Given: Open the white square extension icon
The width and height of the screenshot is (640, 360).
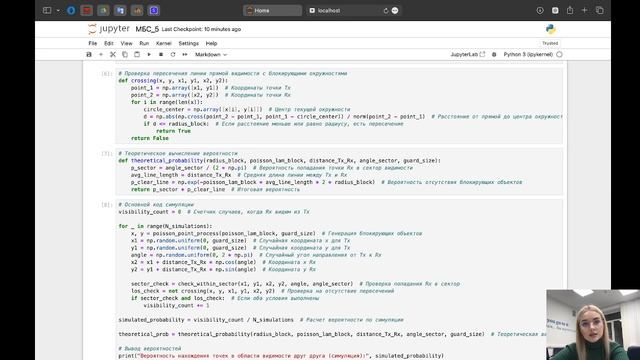Looking at the screenshot, I should [x=555, y=11].
